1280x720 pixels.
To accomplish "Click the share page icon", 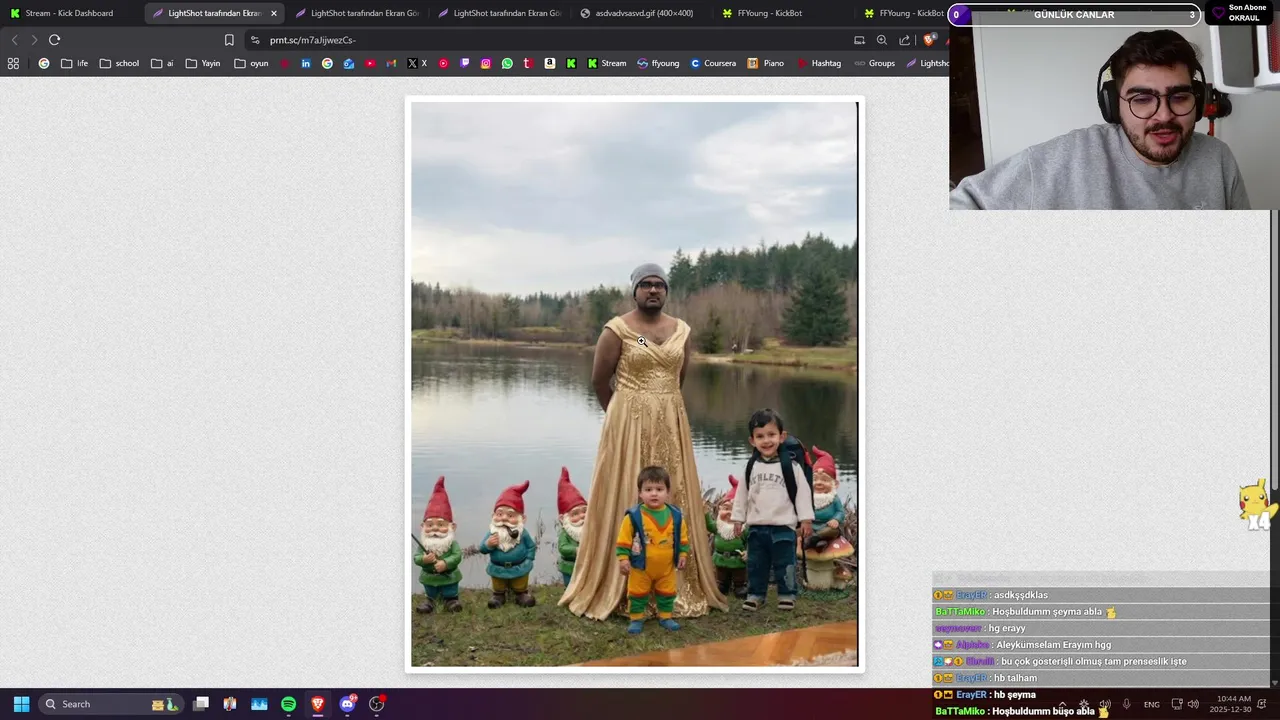I will 905,40.
